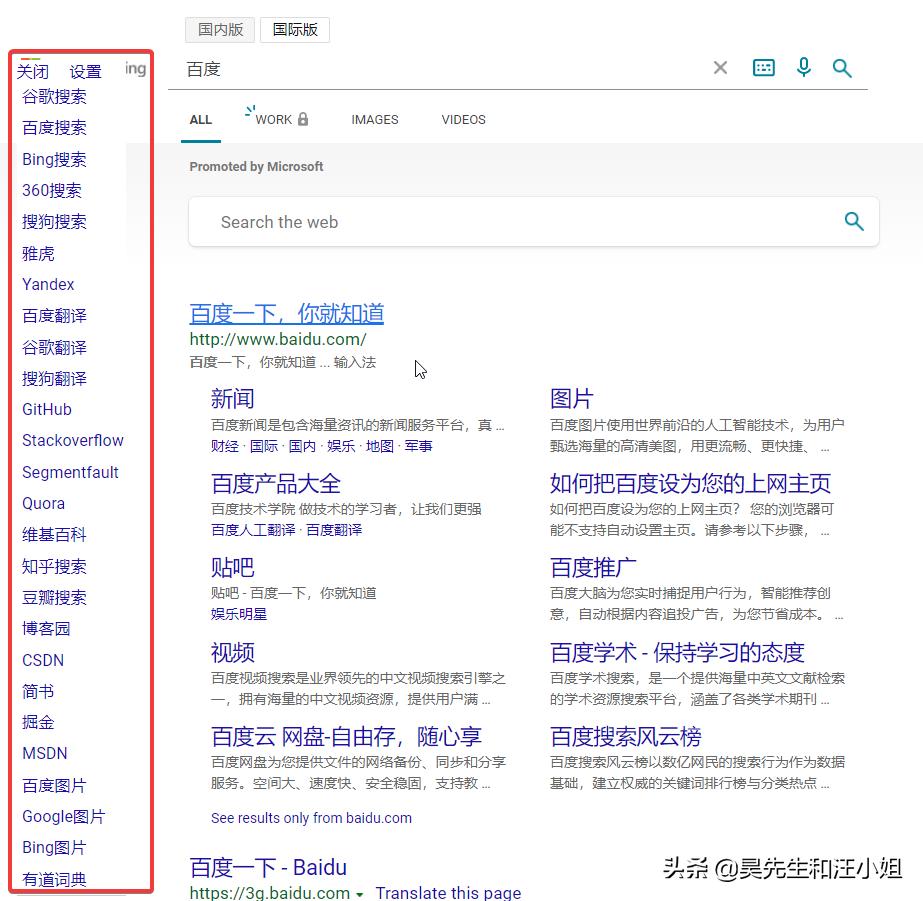Select the ALL results tab
This screenshot has width=923, height=901.
point(201,119)
